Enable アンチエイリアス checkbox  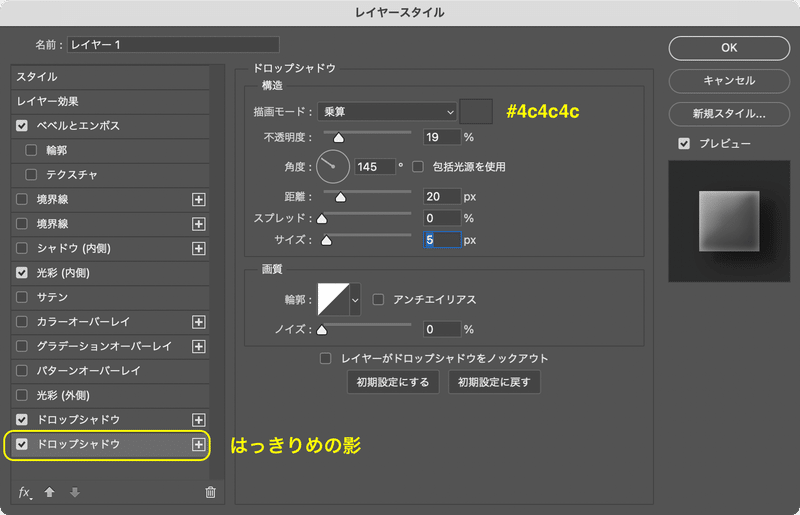(x=378, y=299)
